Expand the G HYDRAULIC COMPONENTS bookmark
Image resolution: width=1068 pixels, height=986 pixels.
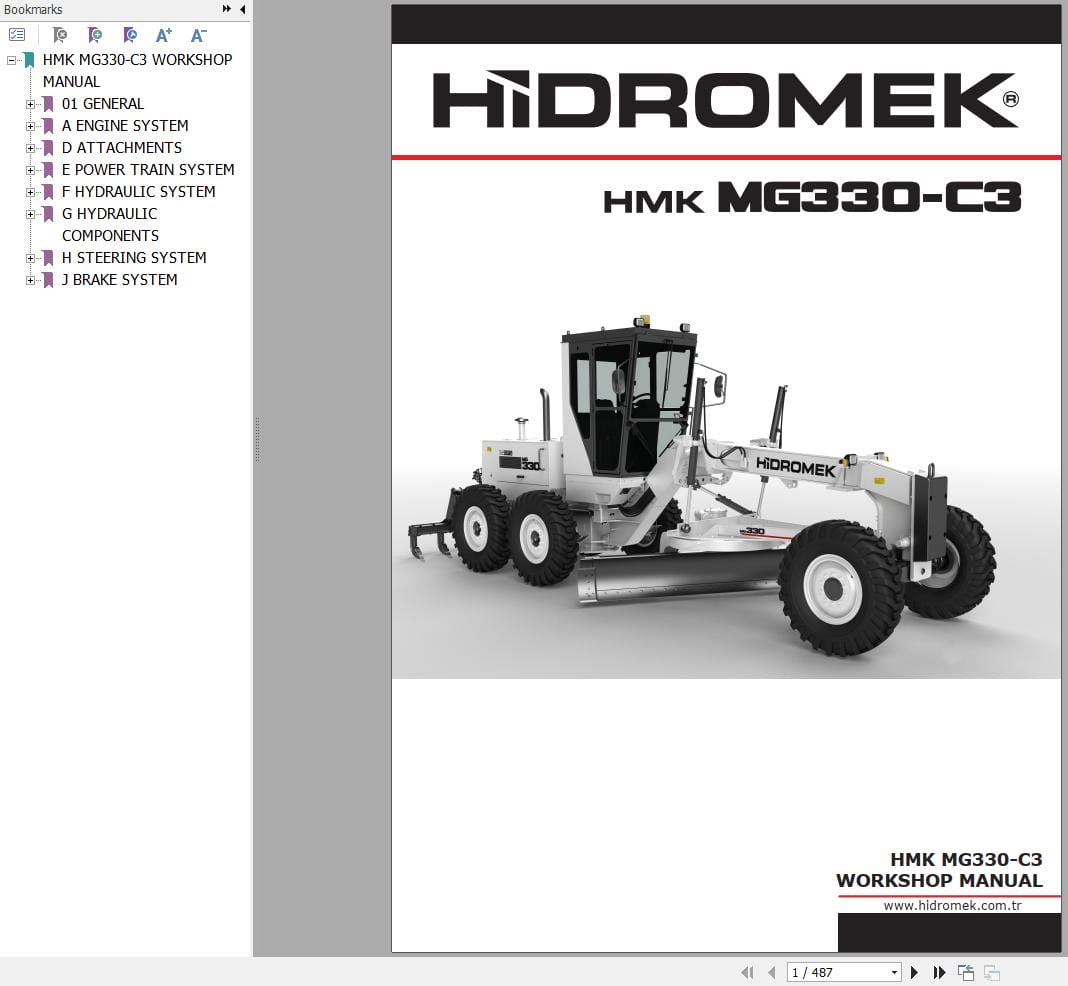[30, 214]
